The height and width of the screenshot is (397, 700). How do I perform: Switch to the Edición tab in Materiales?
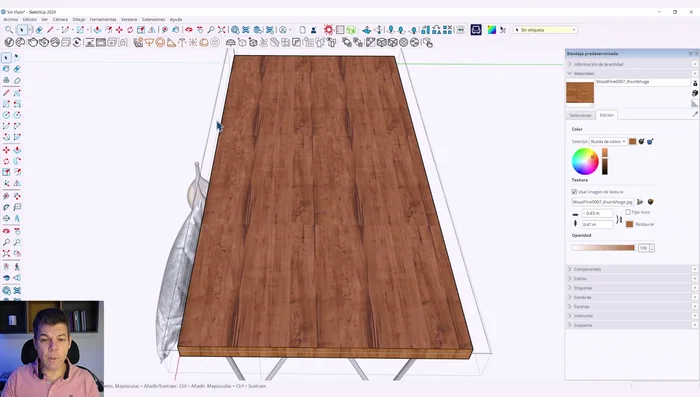(x=606, y=115)
